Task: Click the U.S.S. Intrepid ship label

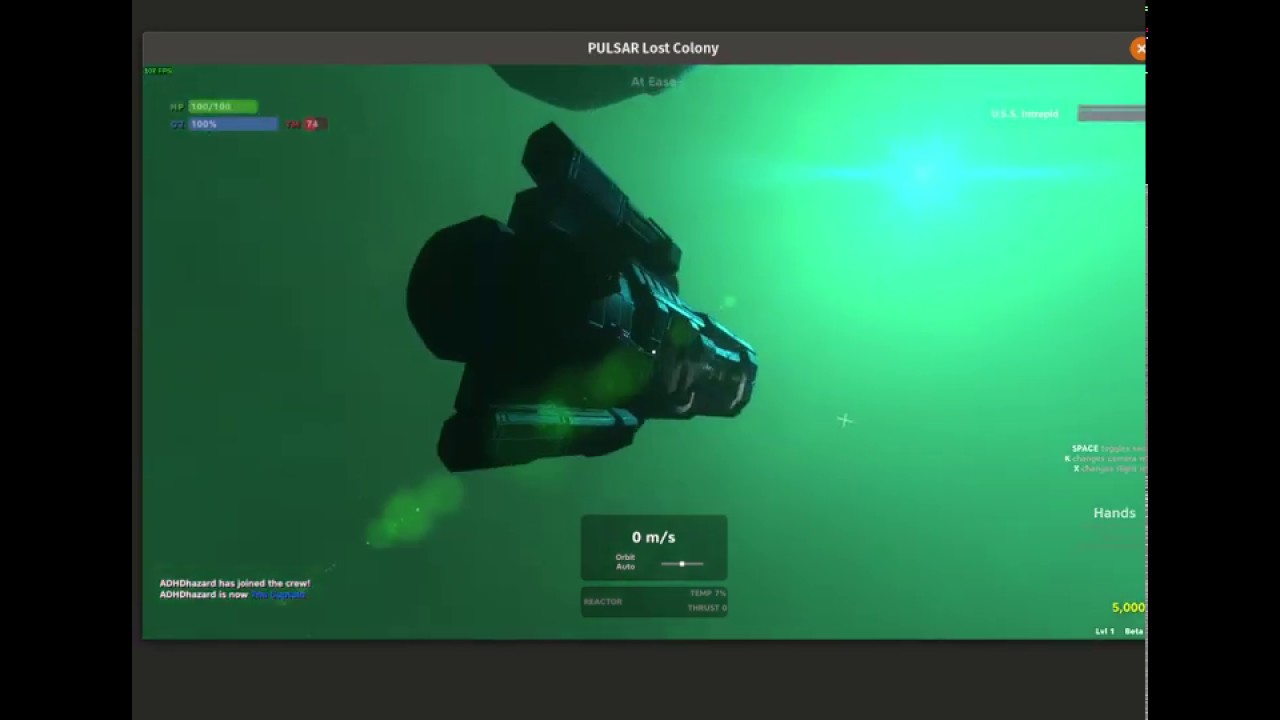Action: click(x=1024, y=114)
